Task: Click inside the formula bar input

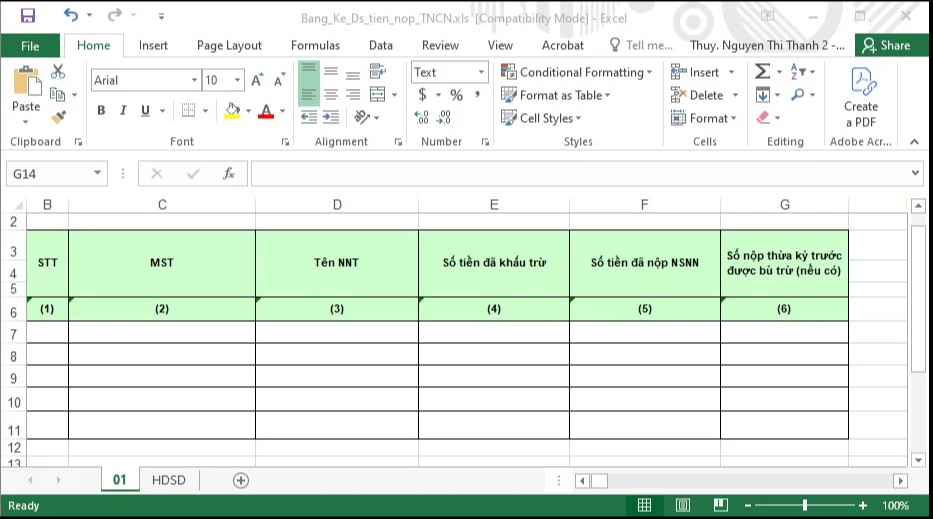Action: 580,174
